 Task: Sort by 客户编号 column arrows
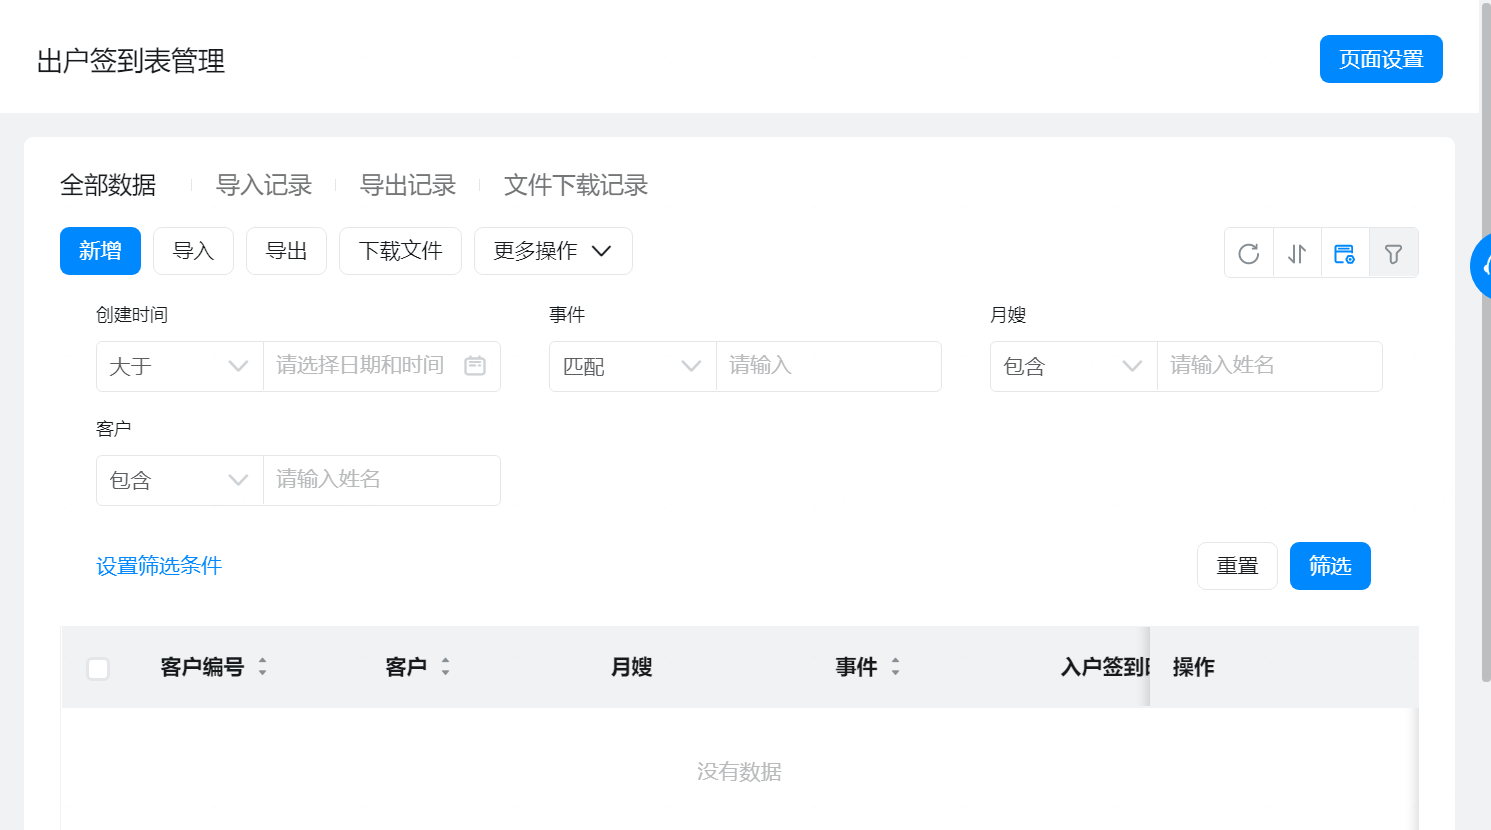coord(262,667)
